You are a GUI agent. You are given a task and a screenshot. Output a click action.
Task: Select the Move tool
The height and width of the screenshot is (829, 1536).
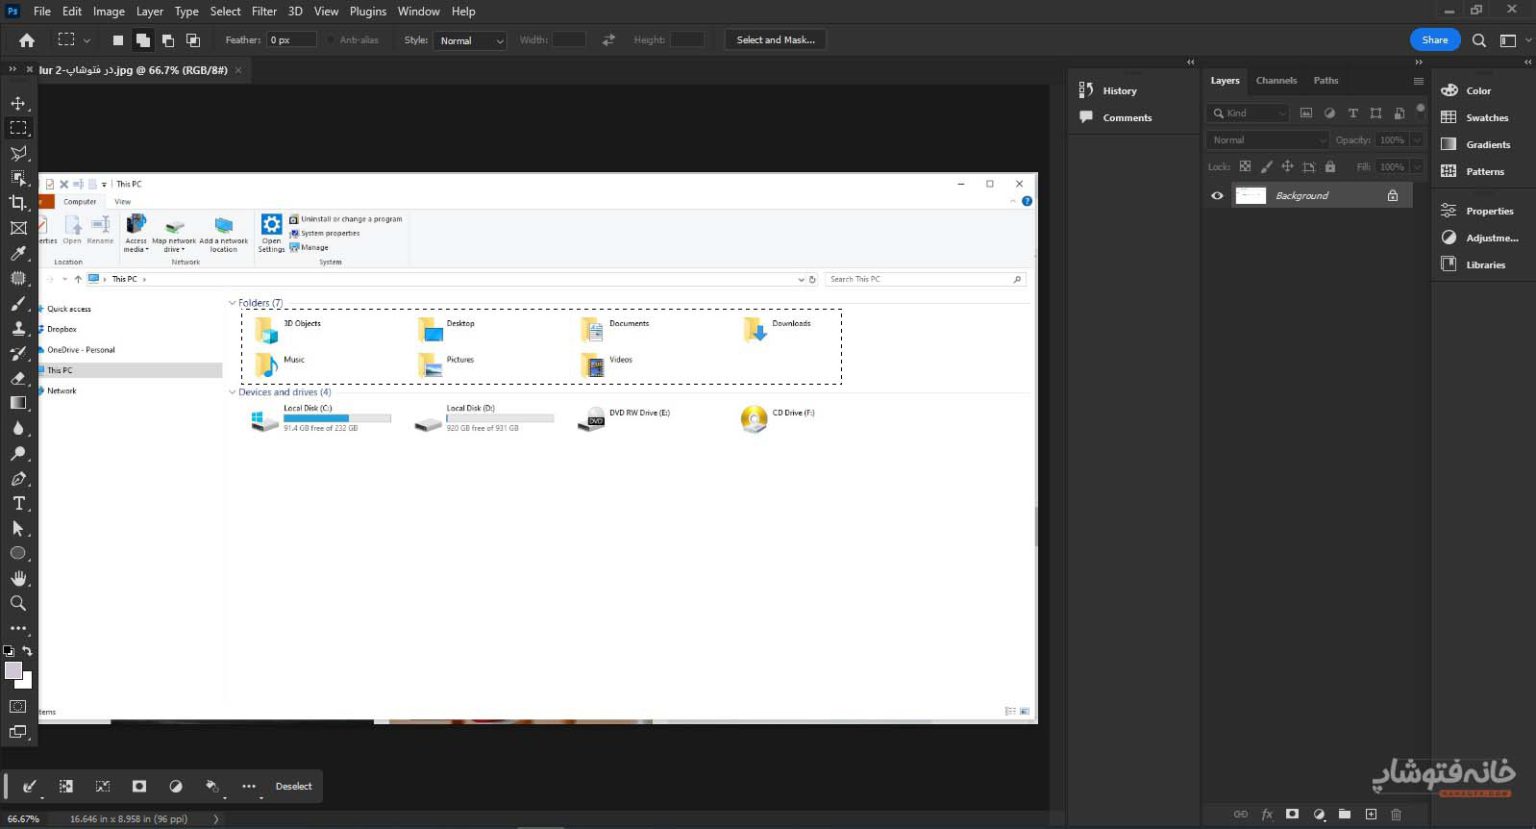pyautogui.click(x=18, y=103)
